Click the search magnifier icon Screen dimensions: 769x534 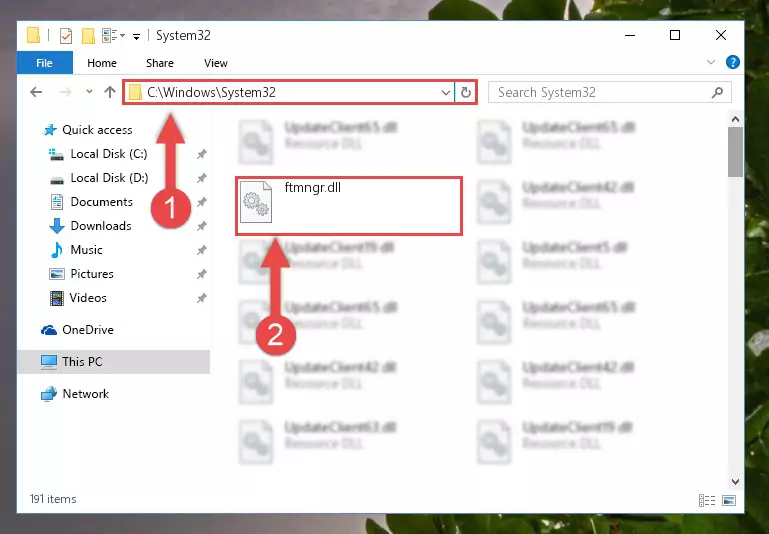pos(718,92)
